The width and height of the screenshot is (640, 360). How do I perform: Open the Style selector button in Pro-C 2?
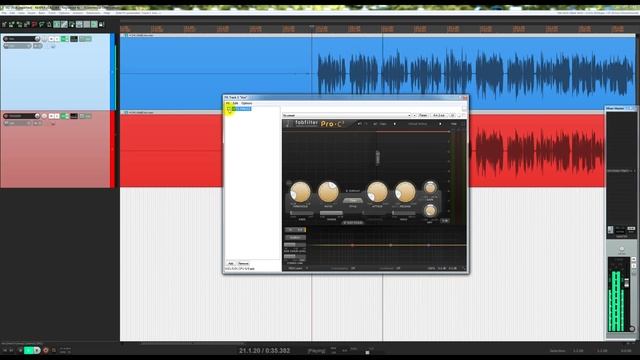click(x=353, y=200)
